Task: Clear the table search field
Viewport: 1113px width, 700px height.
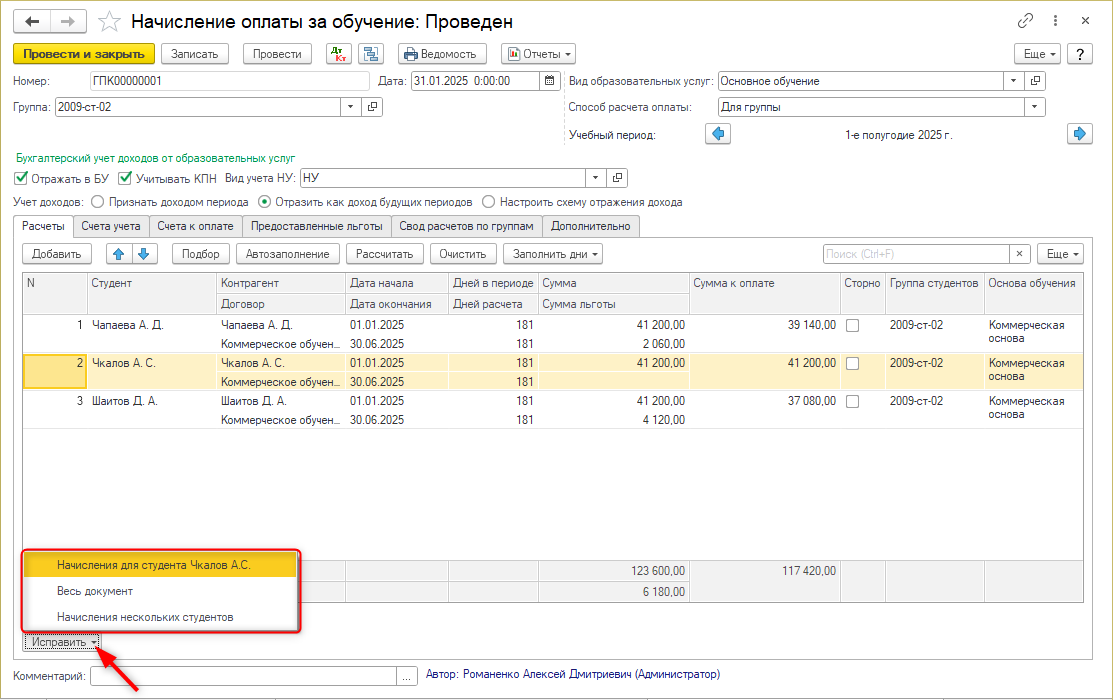Action: [1019, 254]
